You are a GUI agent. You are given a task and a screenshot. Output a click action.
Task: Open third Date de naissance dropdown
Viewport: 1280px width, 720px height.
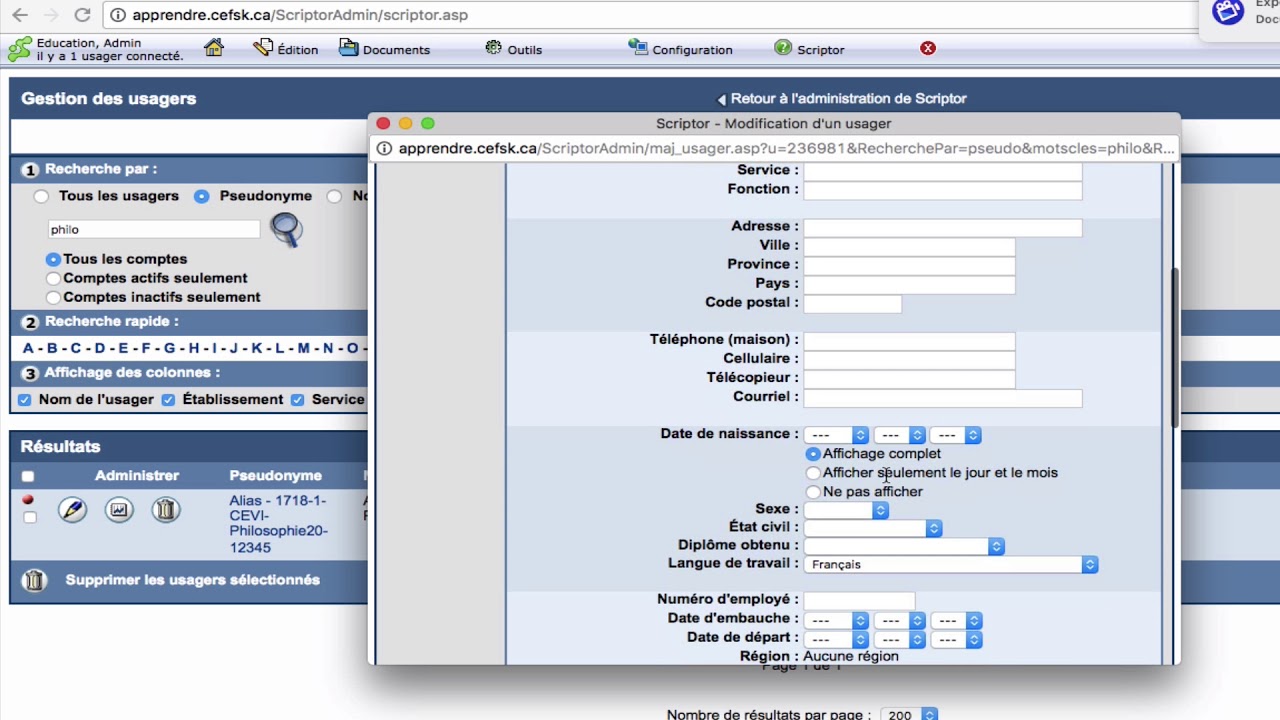[x=955, y=435]
